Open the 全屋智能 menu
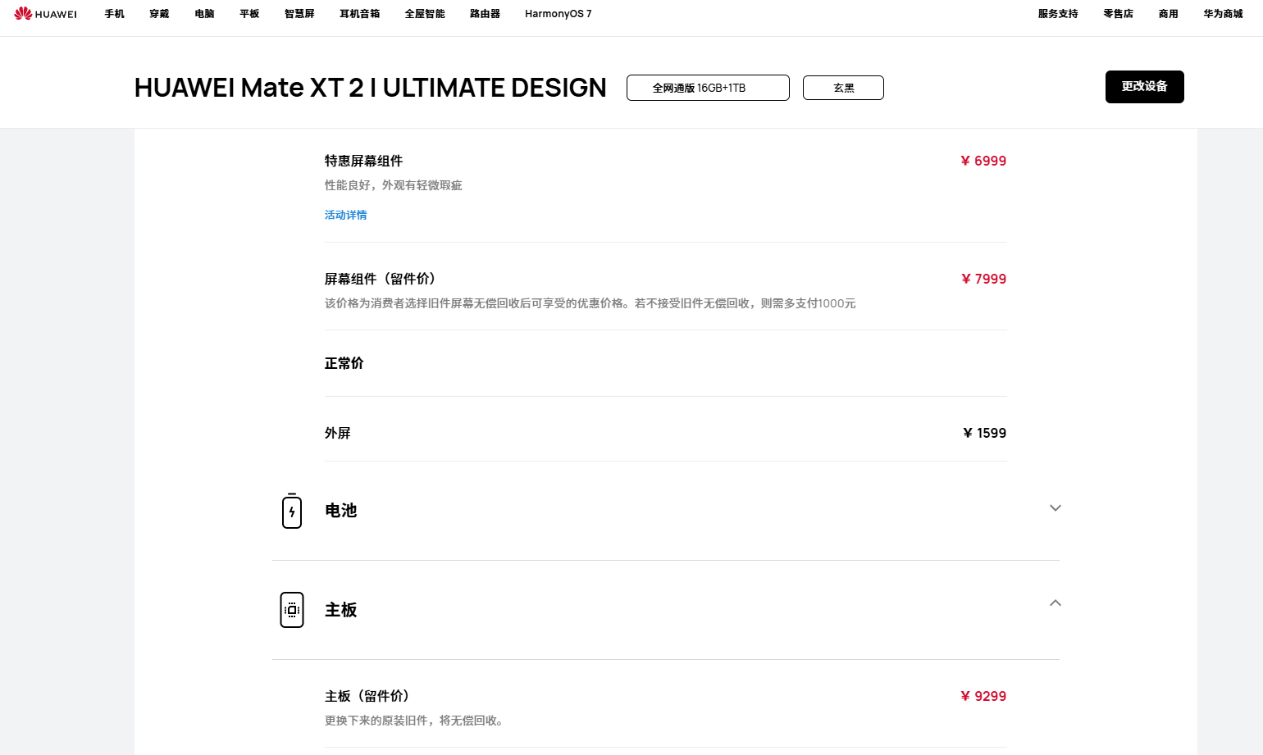1263x755 pixels. [425, 14]
